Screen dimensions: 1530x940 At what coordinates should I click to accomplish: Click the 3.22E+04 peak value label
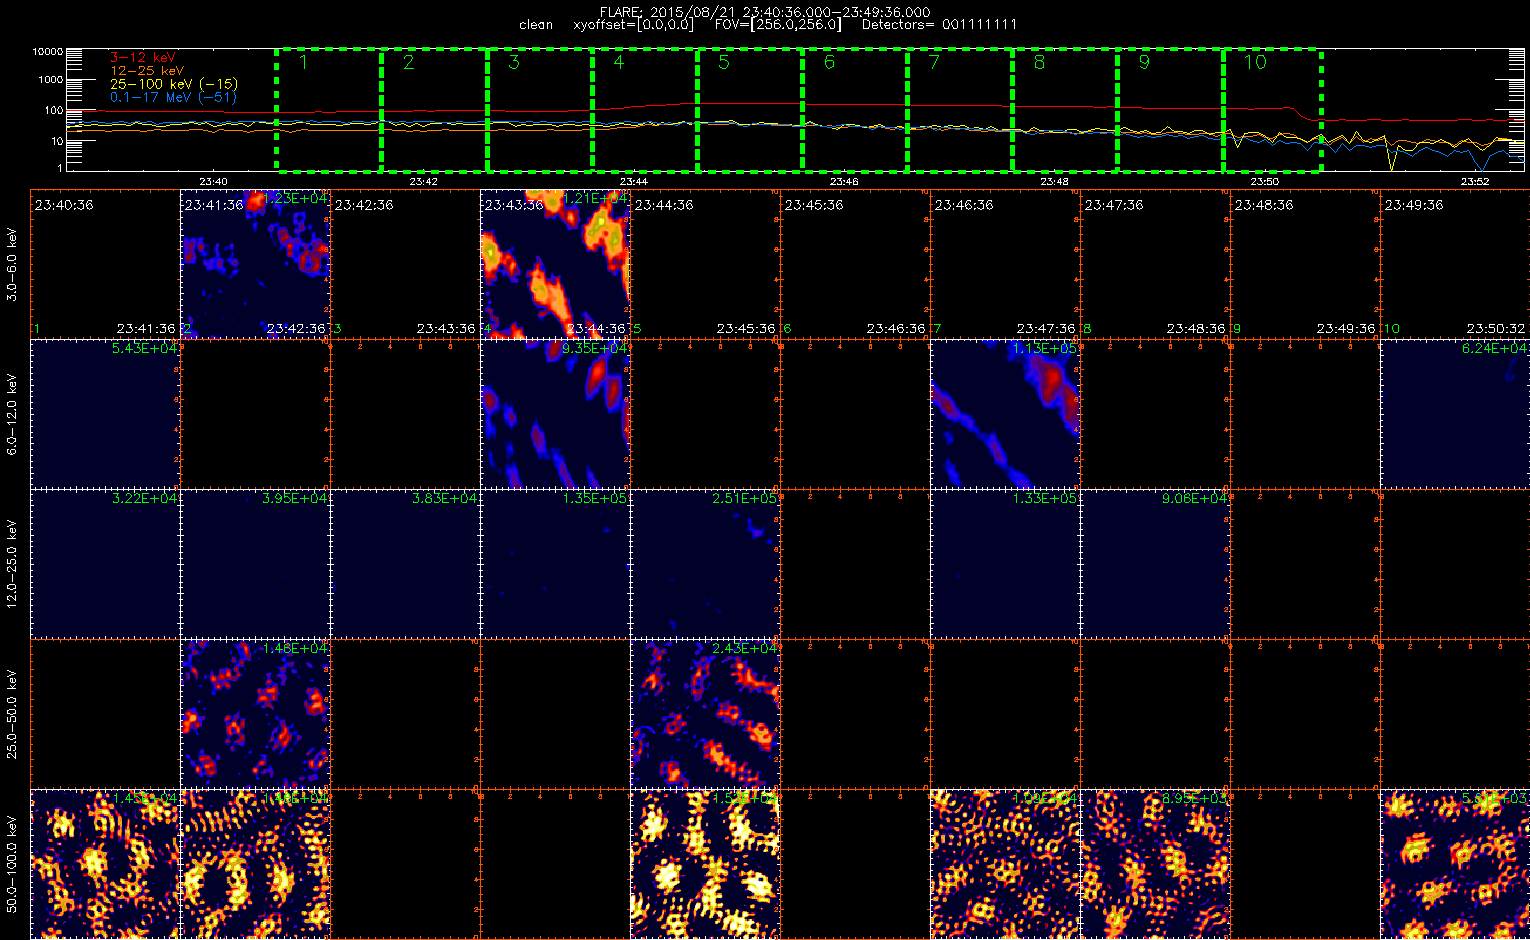(145, 498)
